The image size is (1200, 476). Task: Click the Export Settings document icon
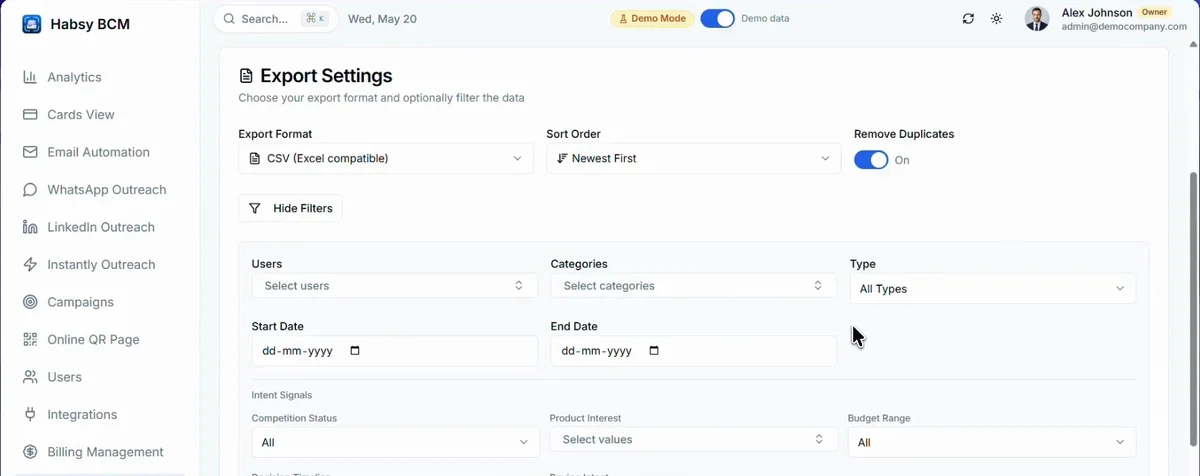pos(246,76)
